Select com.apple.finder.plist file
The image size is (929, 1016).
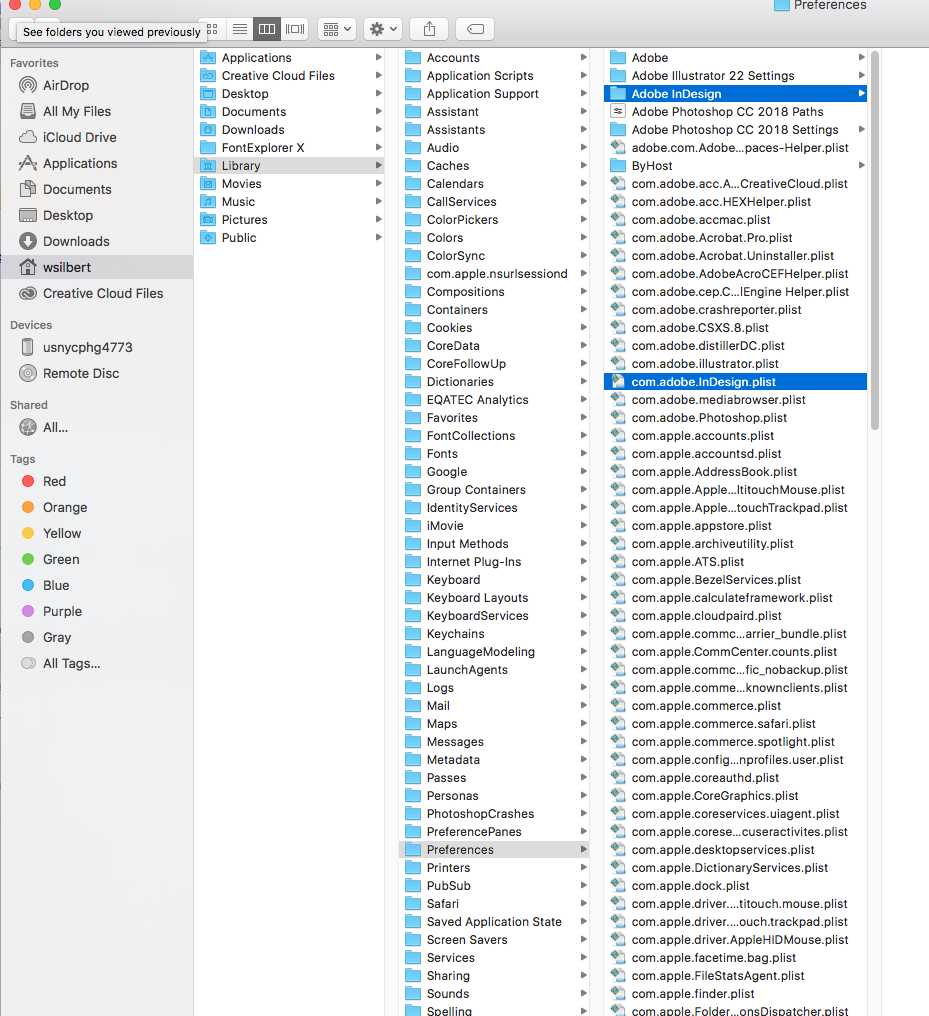point(735,994)
